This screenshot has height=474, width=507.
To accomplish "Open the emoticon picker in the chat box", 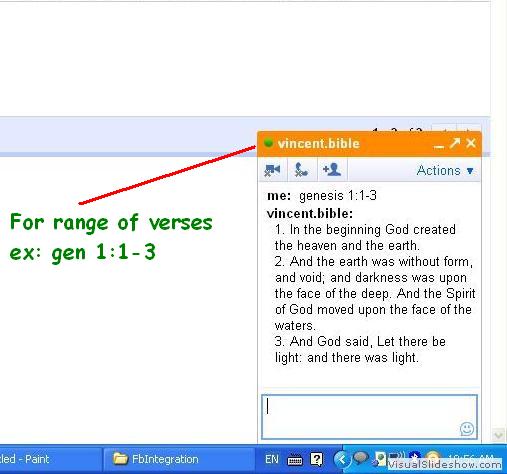I will (467, 429).
